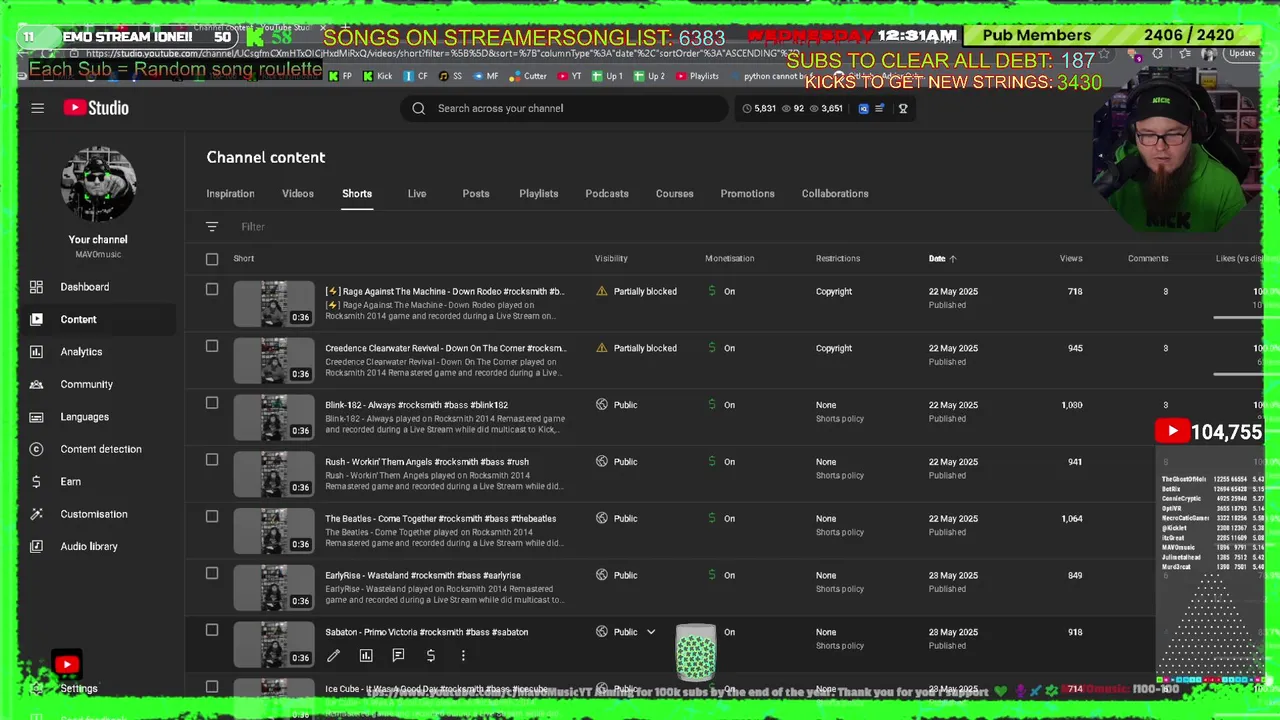This screenshot has width=1280, height=720.
Task: Open the Languages sidebar icon
Action: pyautogui.click(x=36, y=417)
